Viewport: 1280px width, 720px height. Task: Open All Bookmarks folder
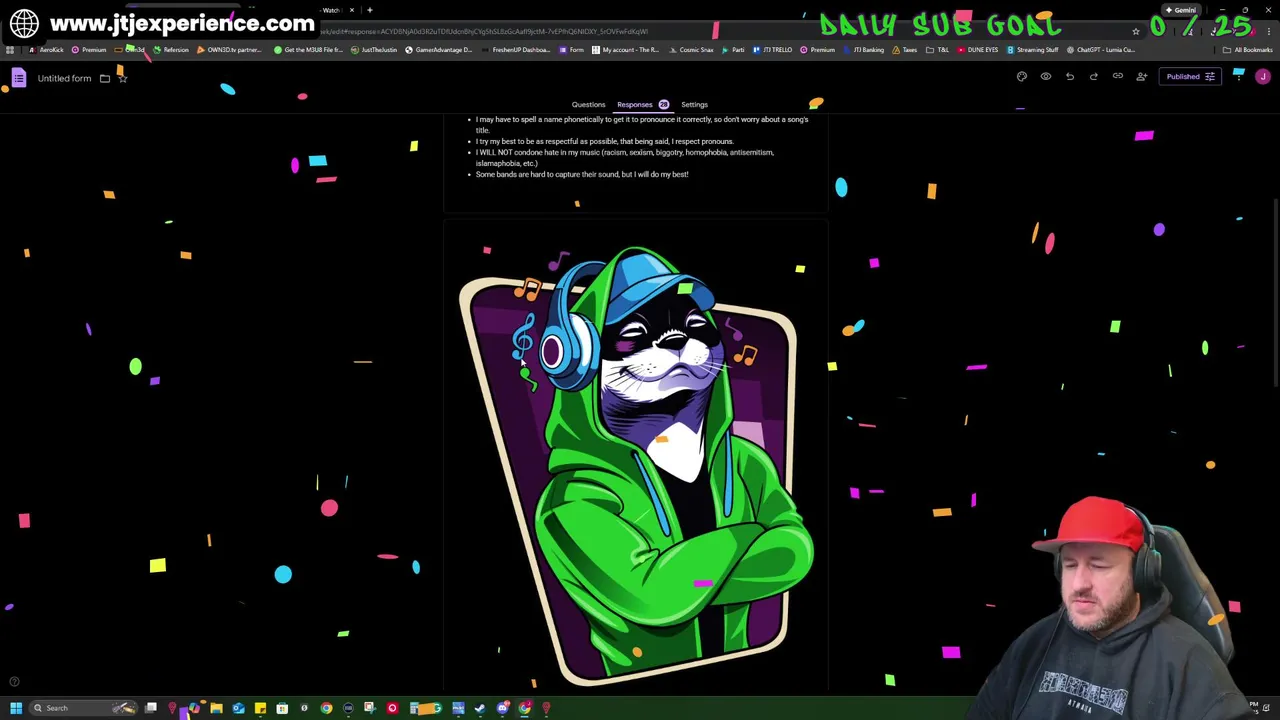point(1247,50)
